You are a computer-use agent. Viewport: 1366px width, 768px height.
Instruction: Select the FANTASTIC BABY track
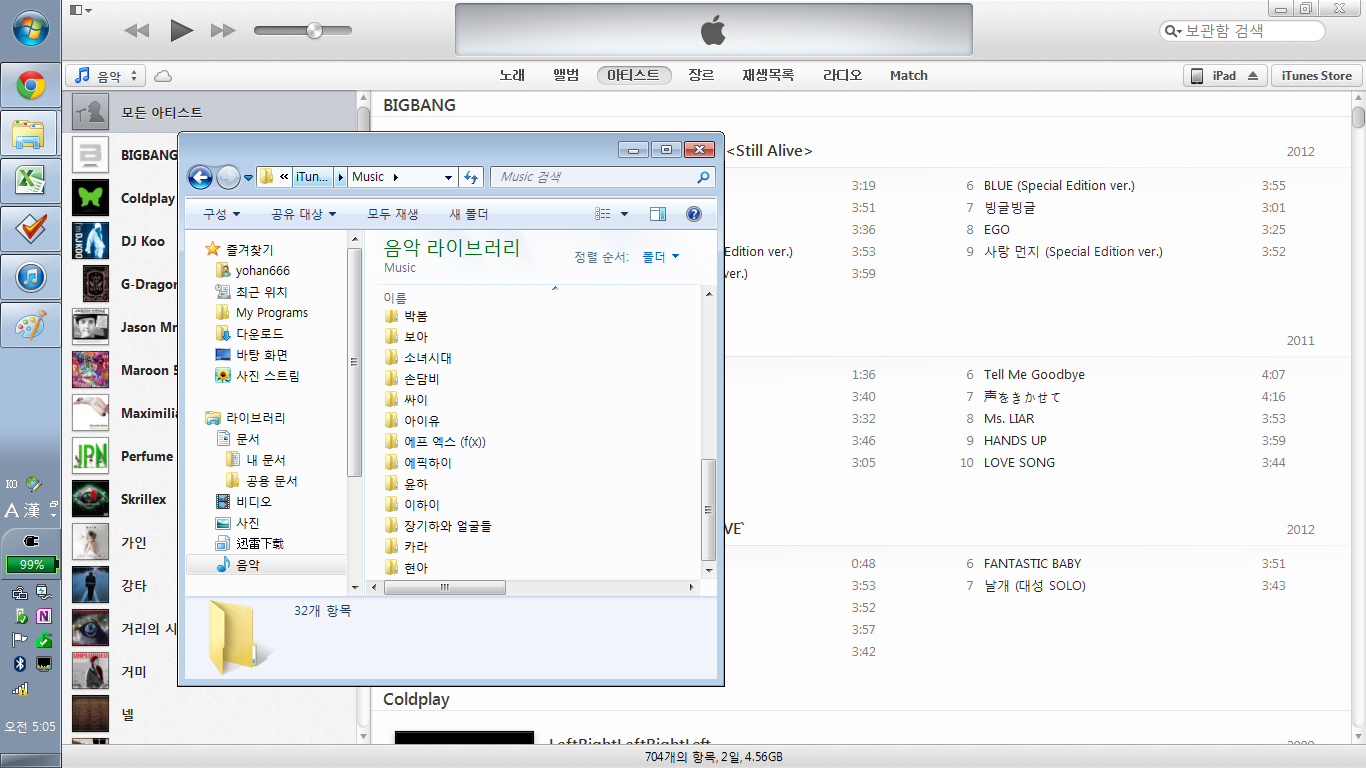[1032, 564]
